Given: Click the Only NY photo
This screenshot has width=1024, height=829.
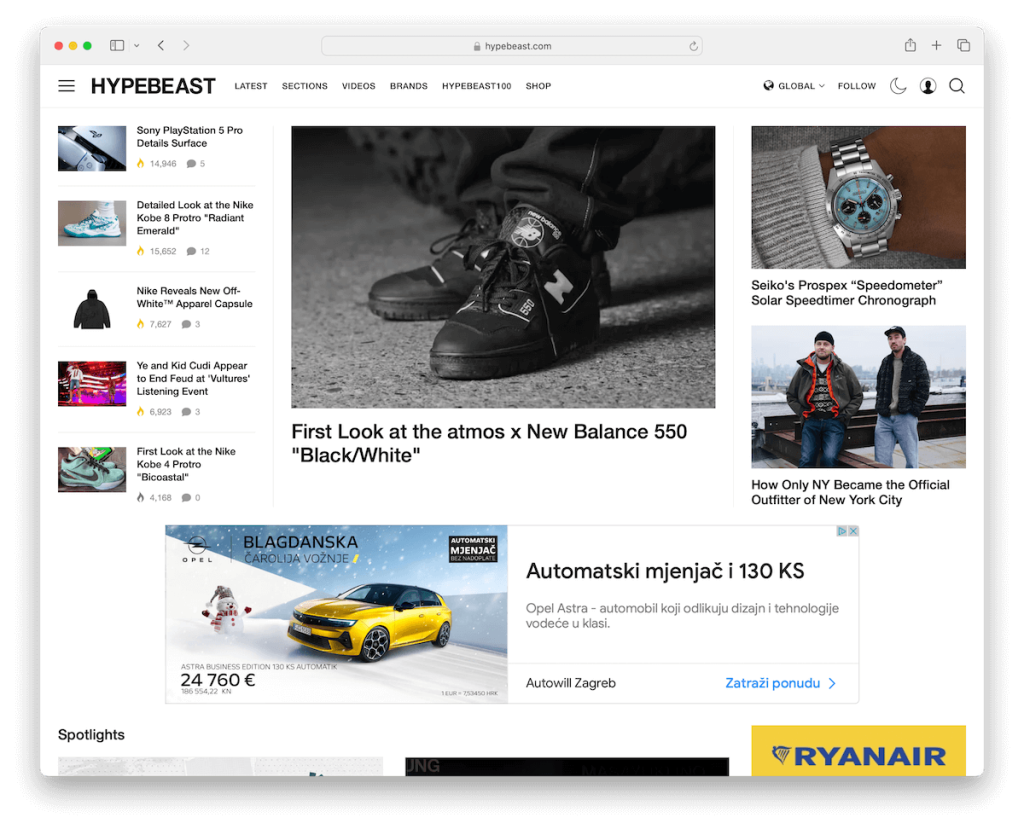Looking at the screenshot, I should coord(858,397).
